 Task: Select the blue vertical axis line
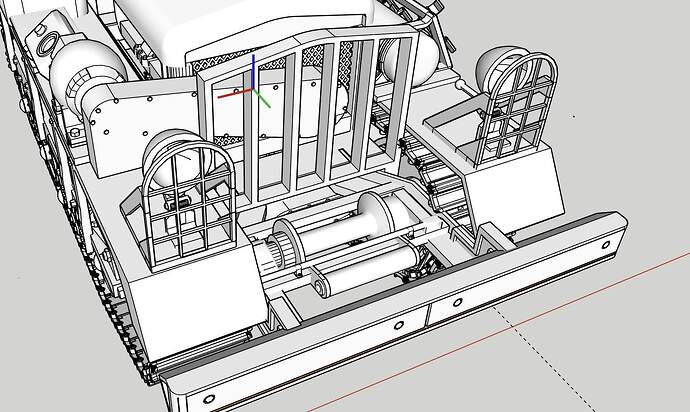pos(254,70)
